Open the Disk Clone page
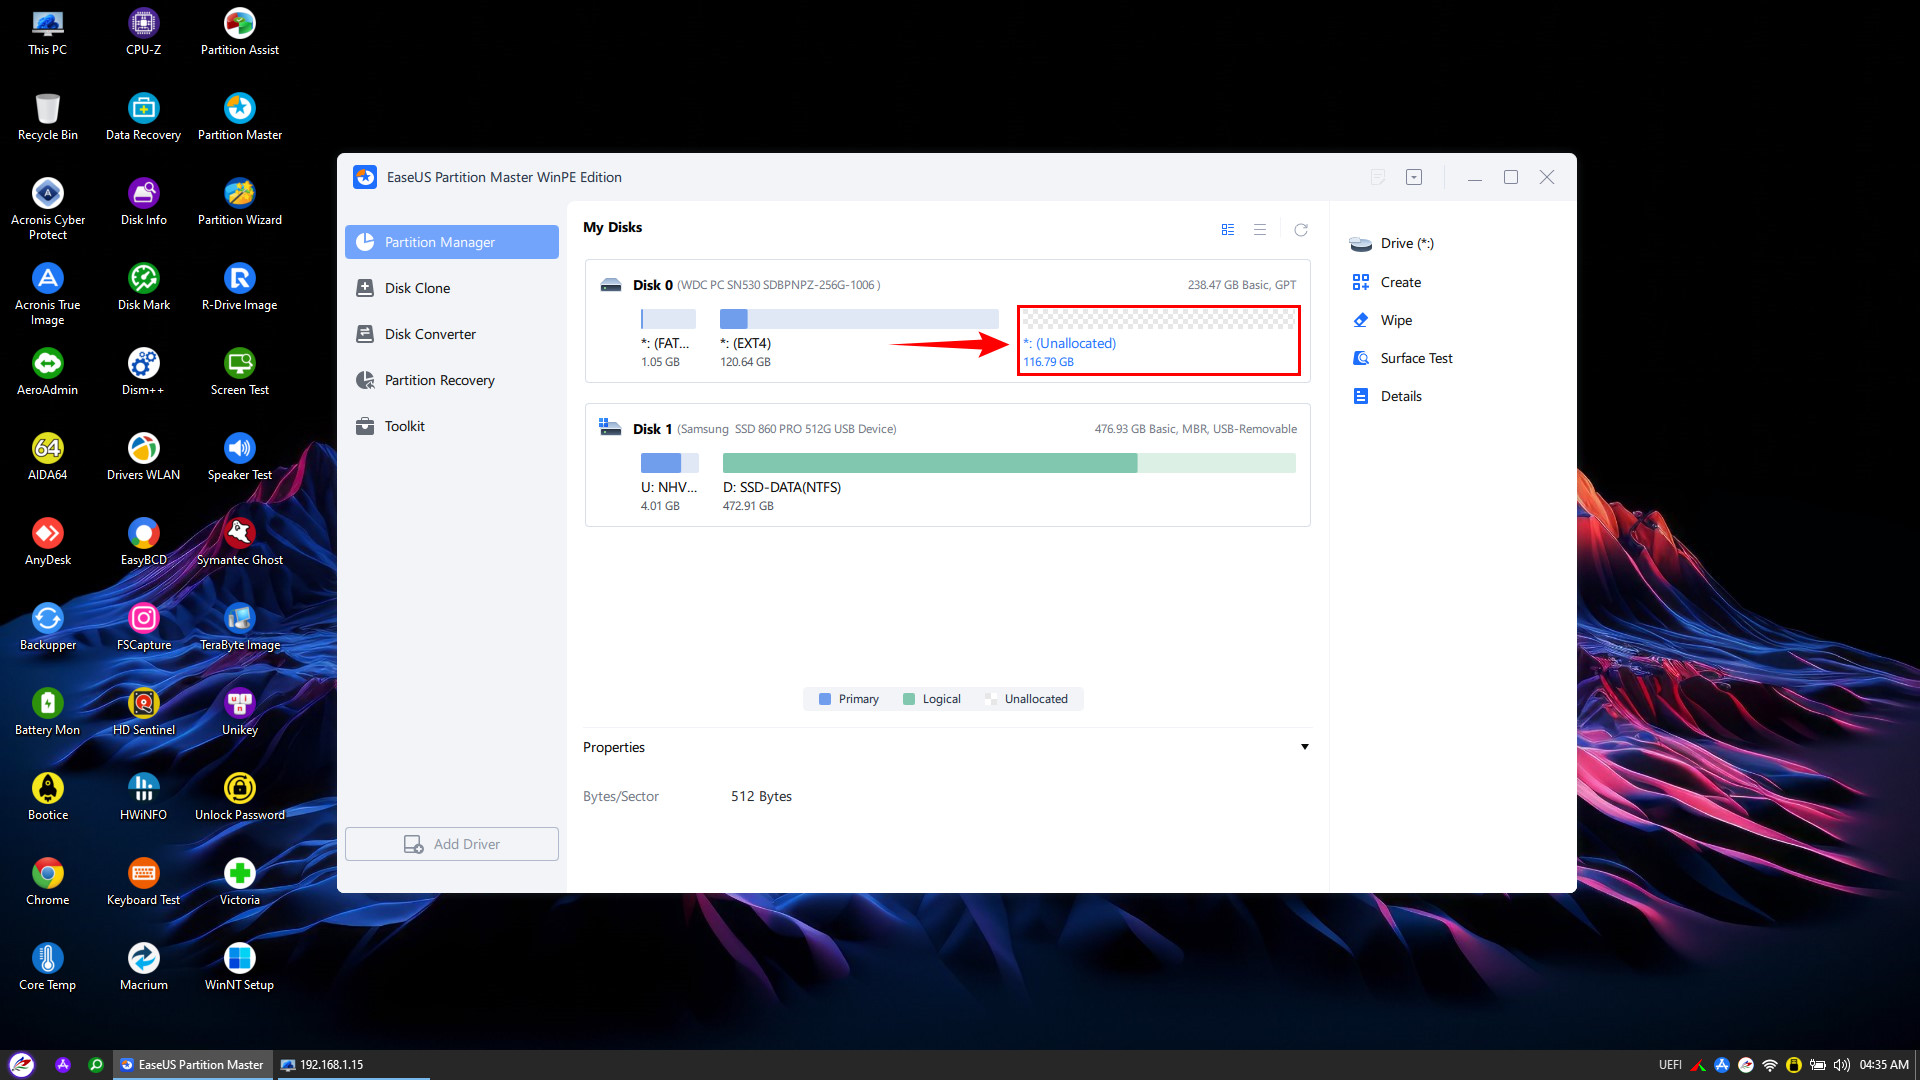This screenshot has width=1920, height=1080. click(x=417, y=288)
